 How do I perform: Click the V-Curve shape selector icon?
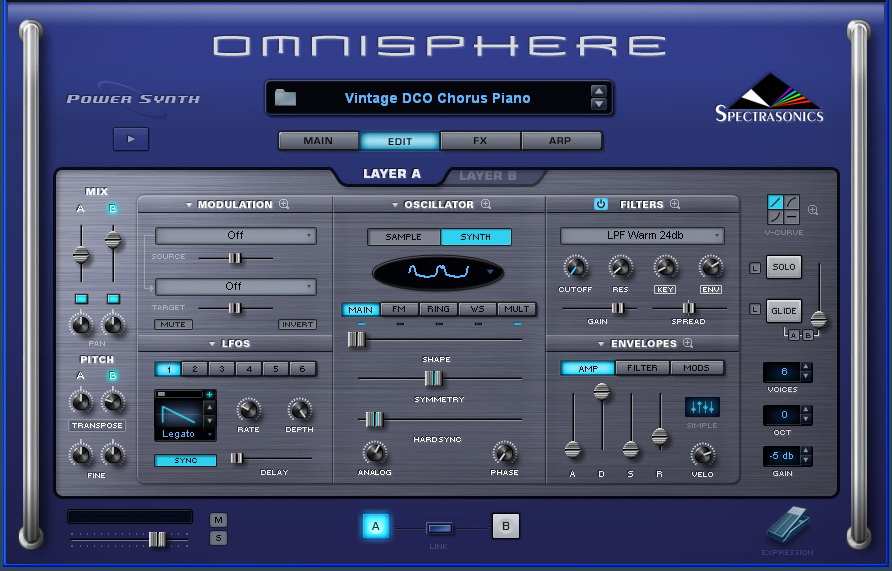[x=783, y=209]
